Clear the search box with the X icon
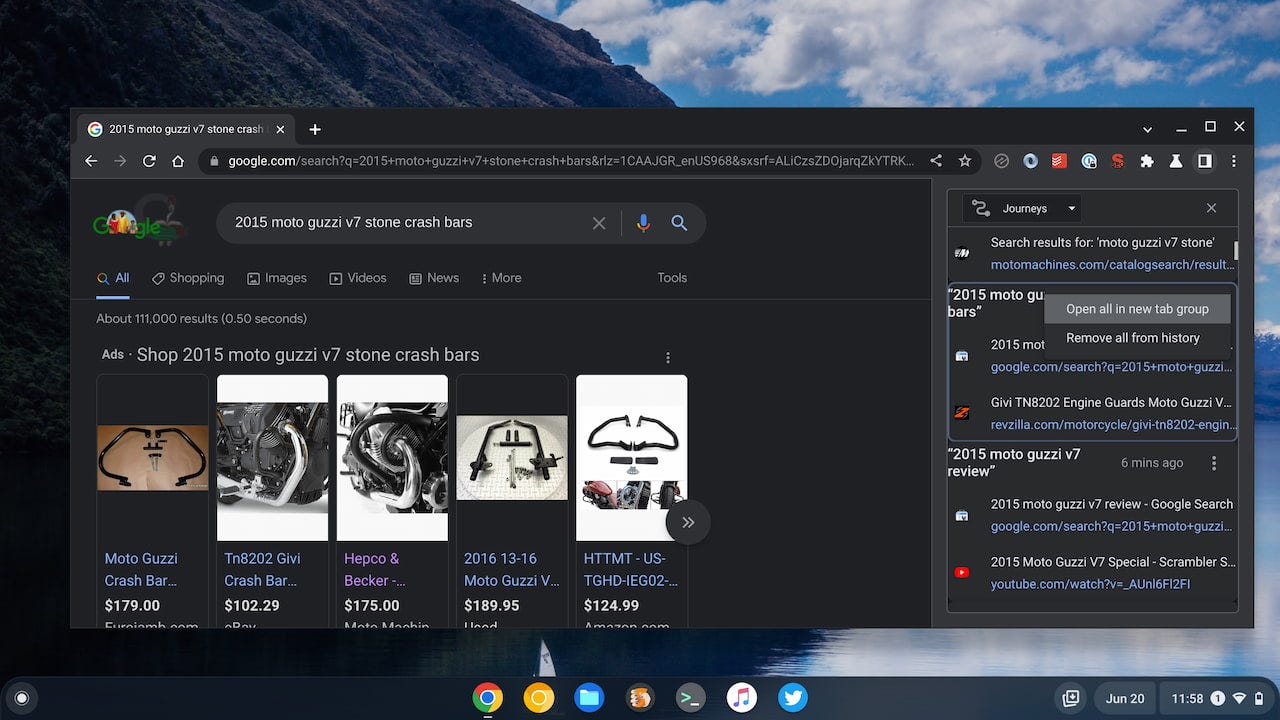The height and width of the screenshot is (720, 1280). [599, 223]
